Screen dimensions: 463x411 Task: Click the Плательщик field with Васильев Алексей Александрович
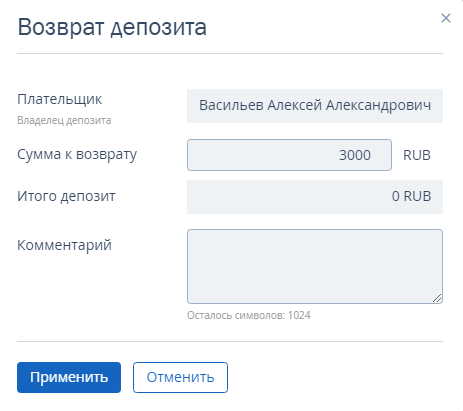[x=315, y=106]
